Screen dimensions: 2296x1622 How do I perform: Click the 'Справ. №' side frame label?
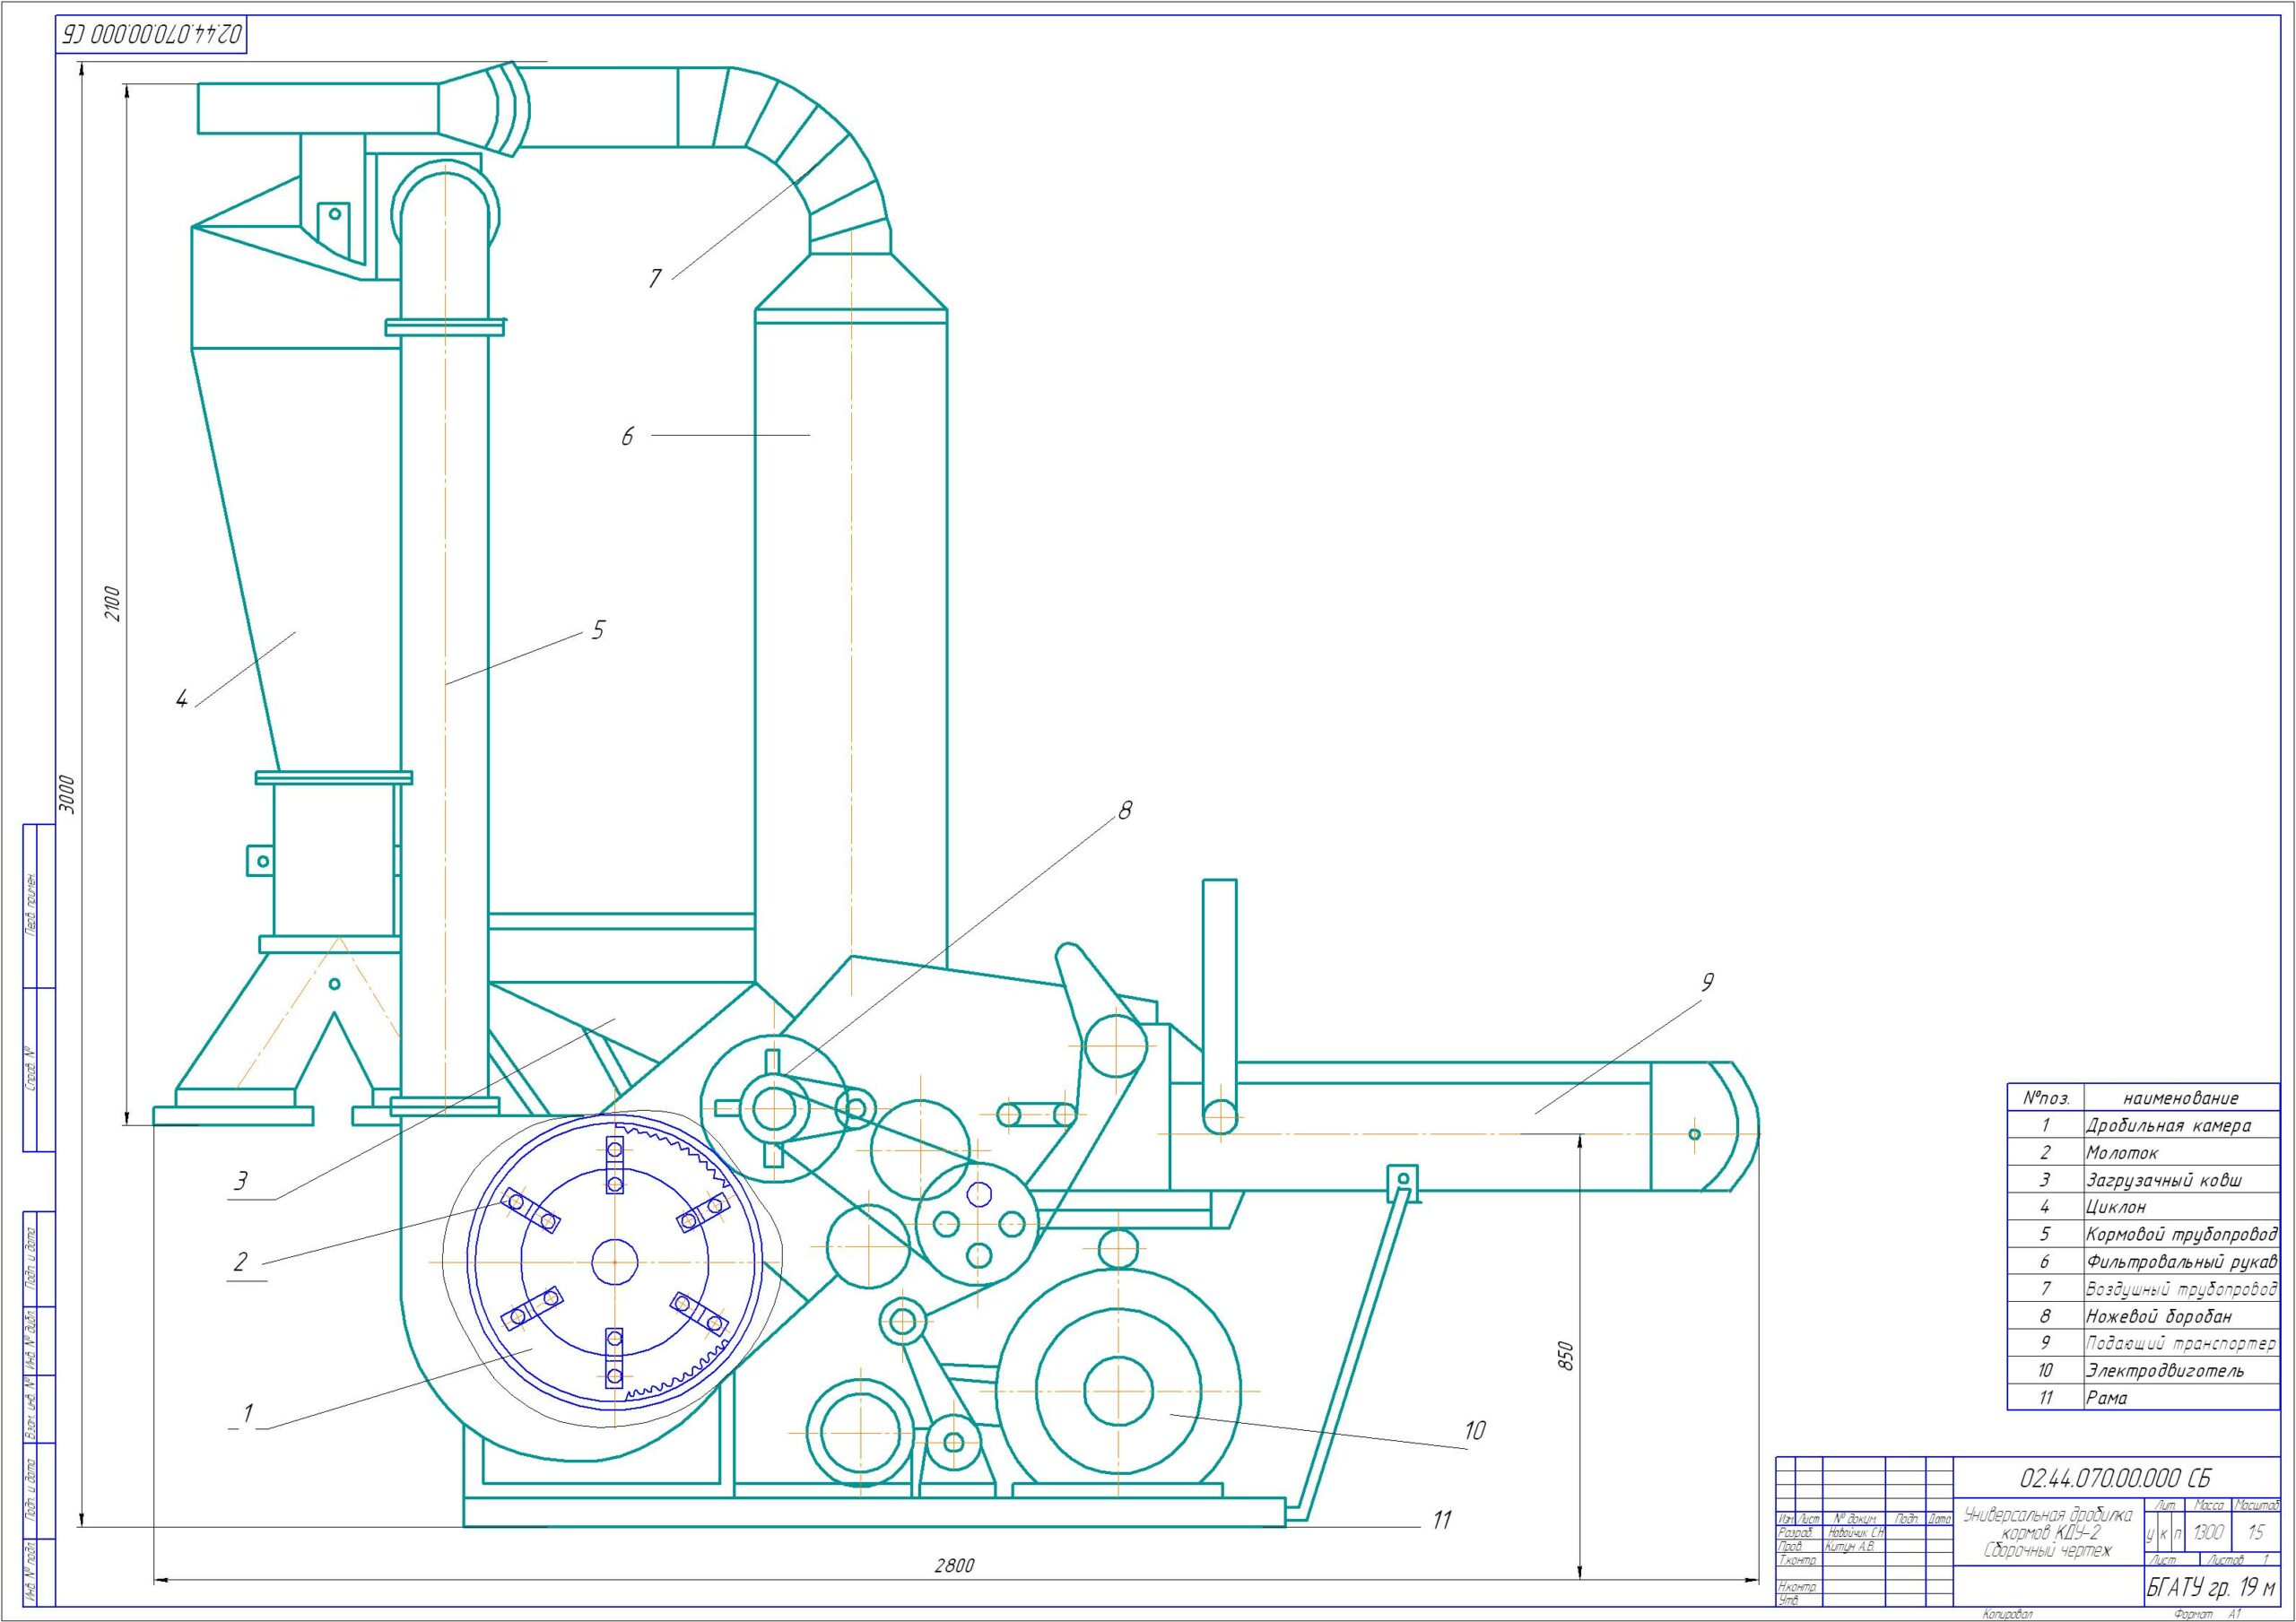point(29,1068)
